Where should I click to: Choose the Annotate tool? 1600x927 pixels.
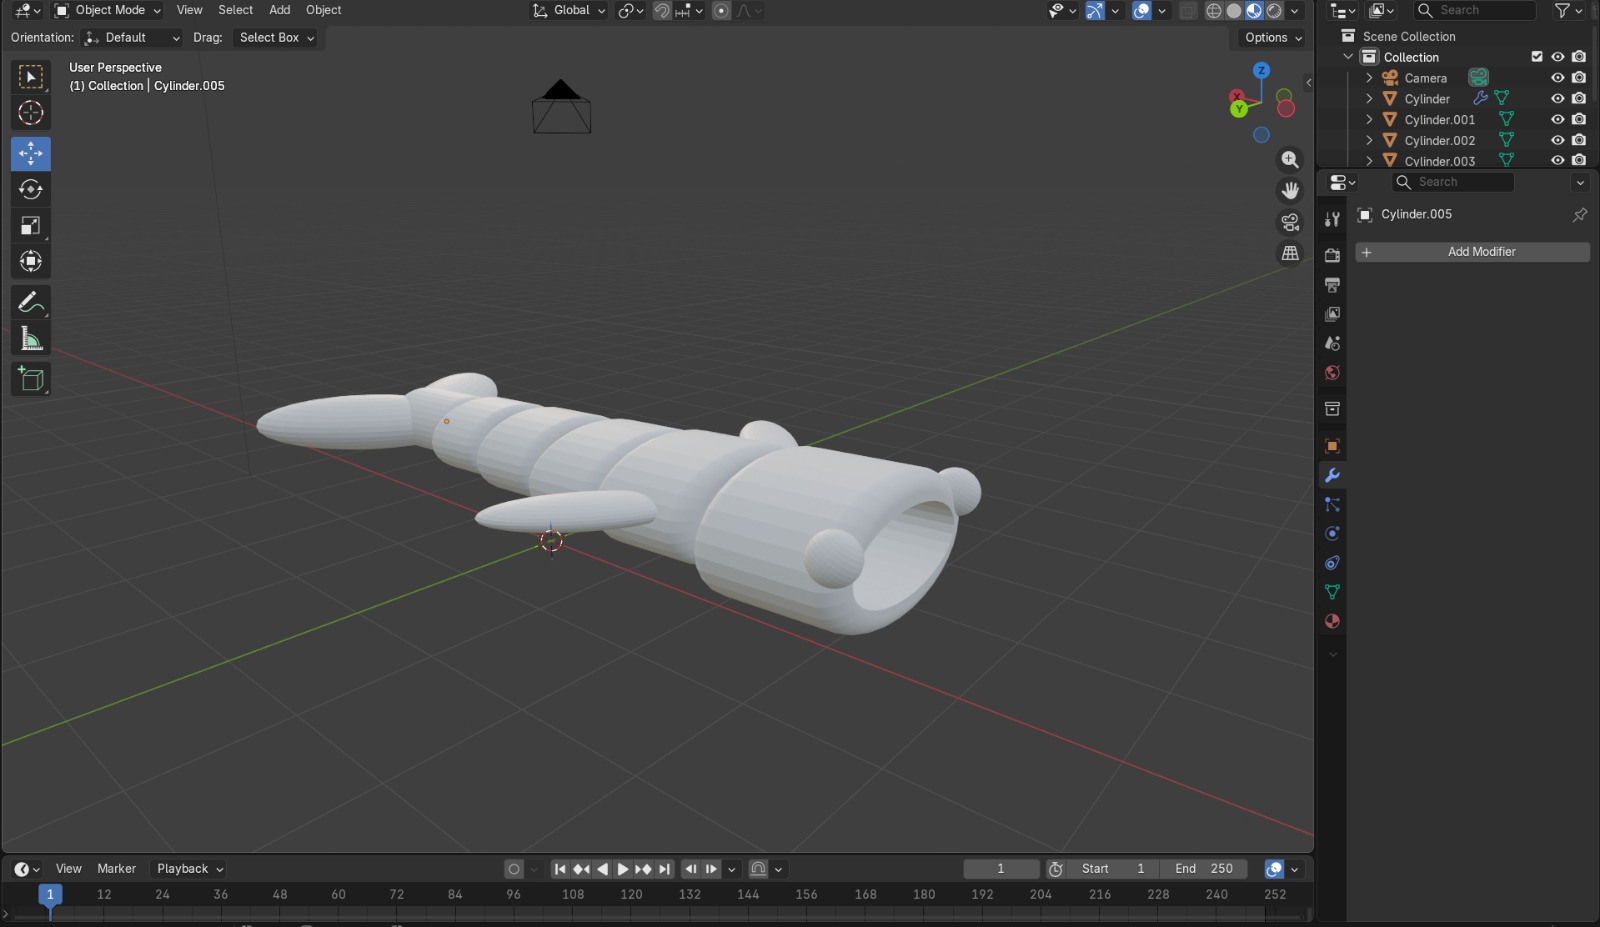(x=31, y=302)
